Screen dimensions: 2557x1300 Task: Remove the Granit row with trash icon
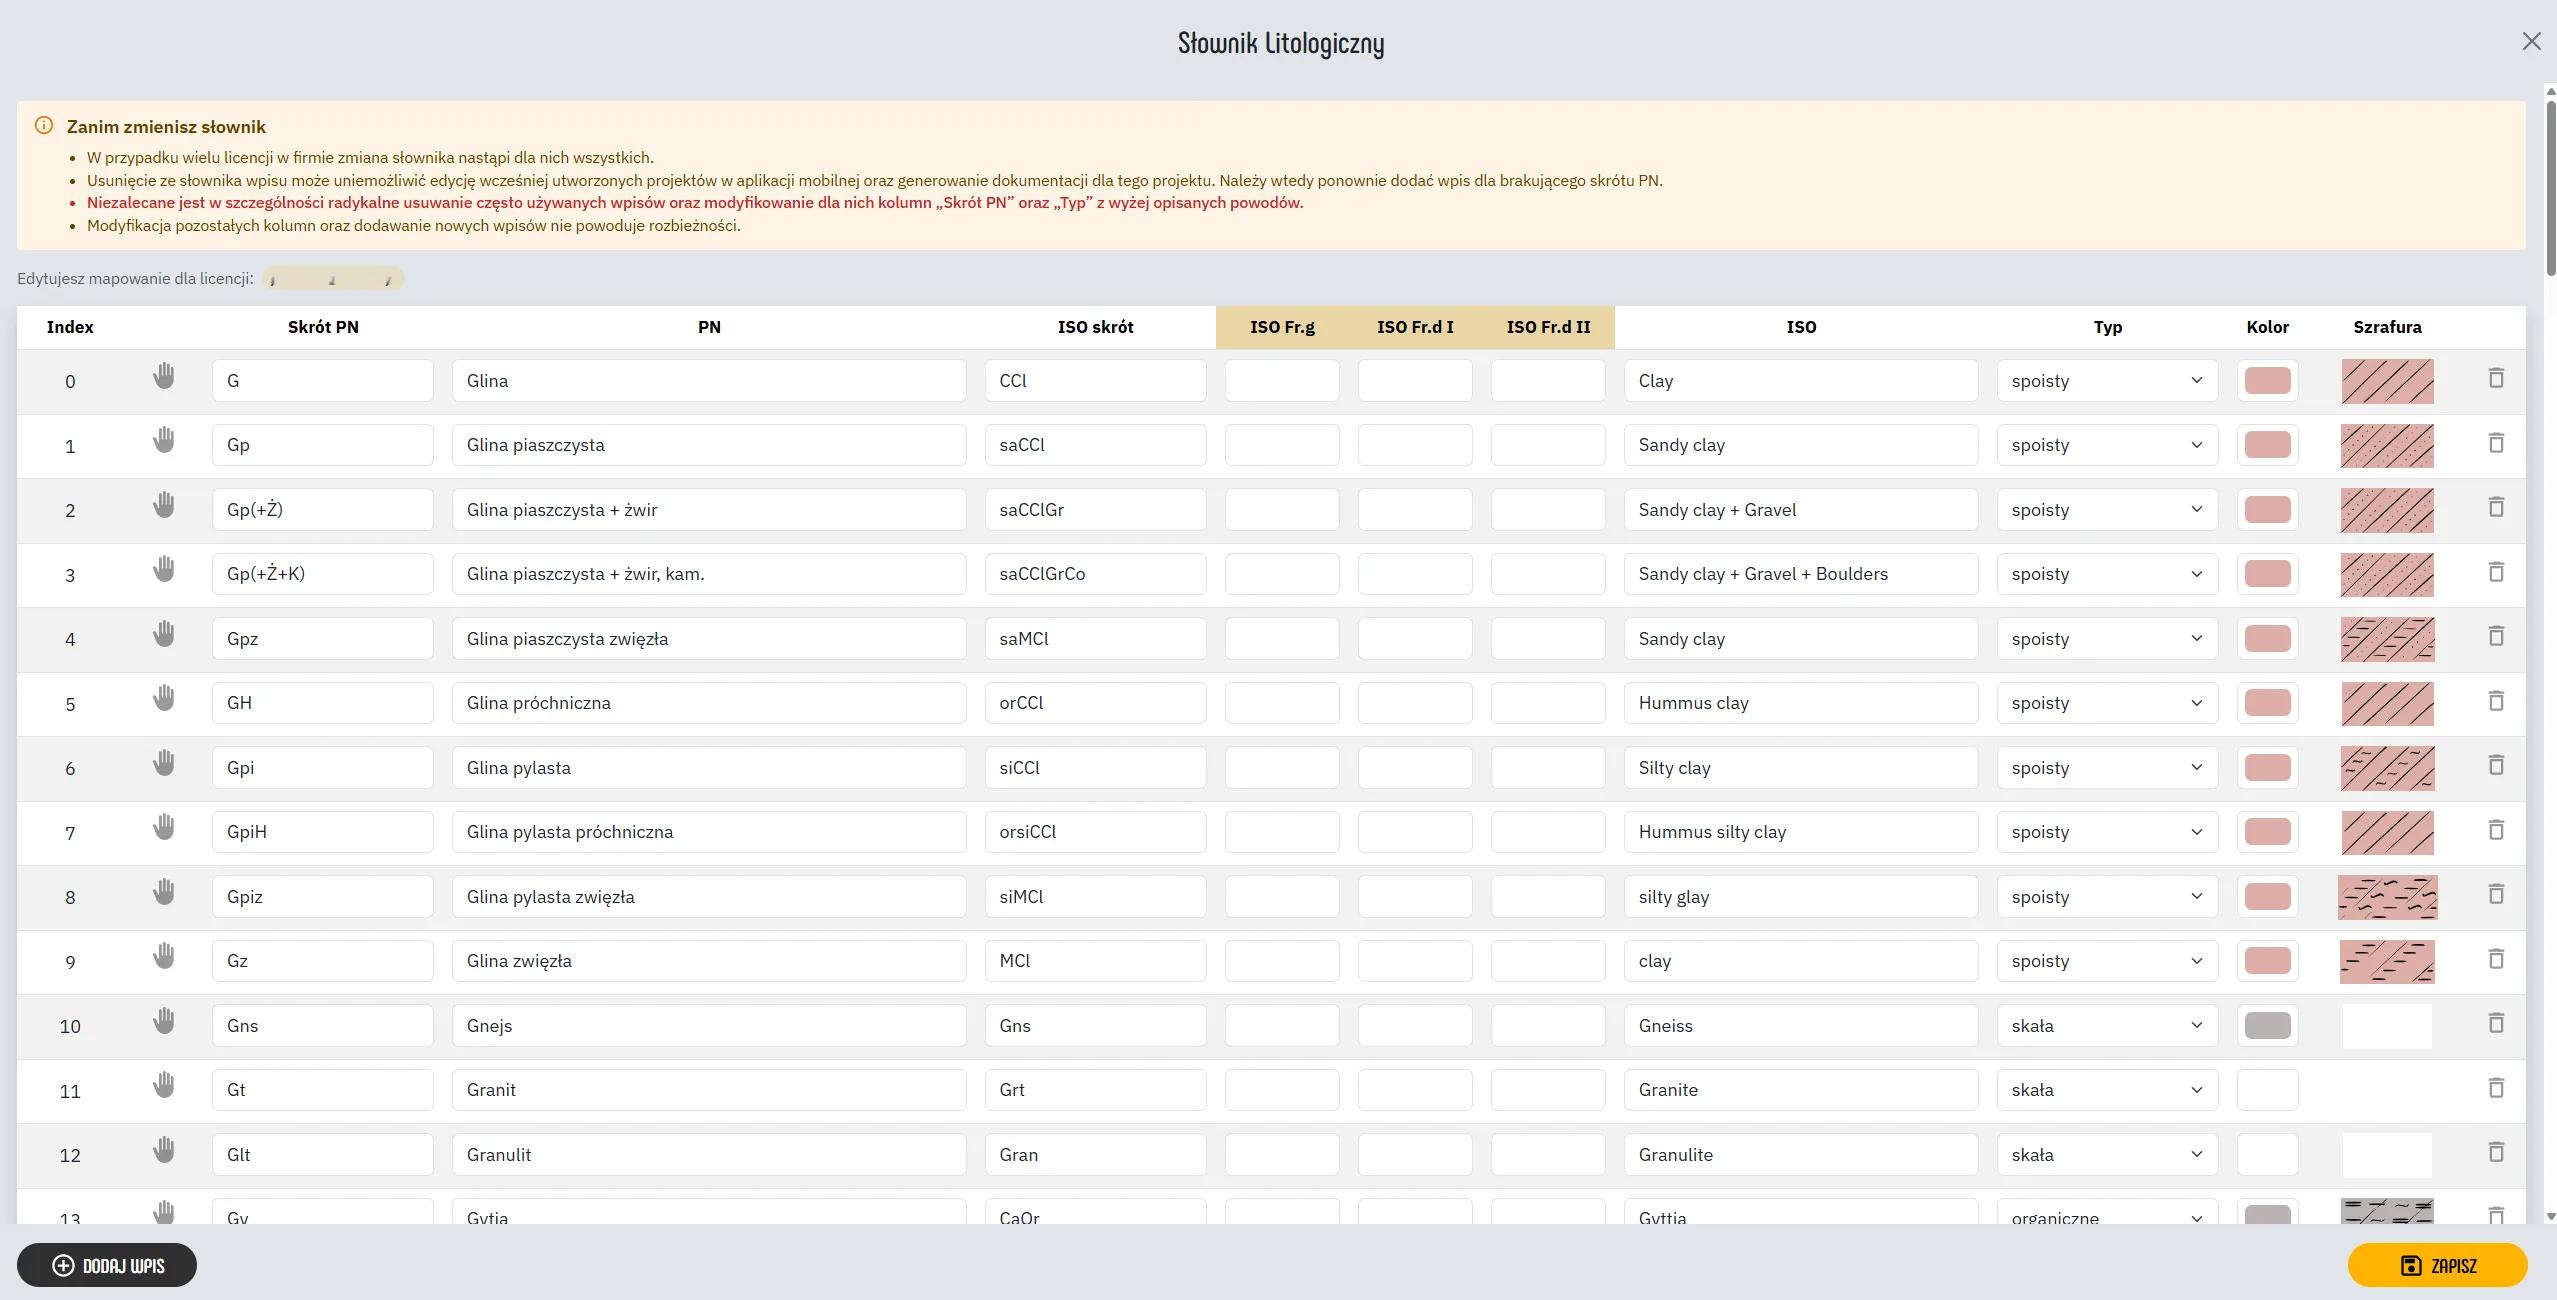coord(2496,1088)
